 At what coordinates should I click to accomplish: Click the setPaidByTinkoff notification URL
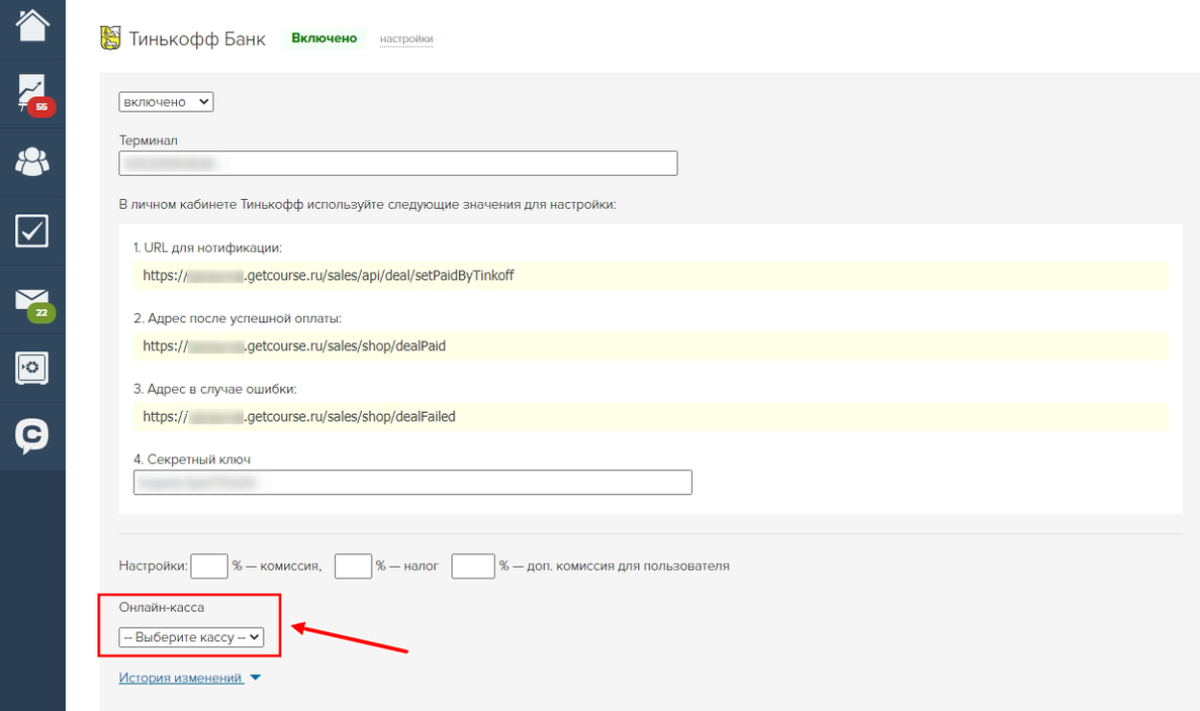[x=329, y=275]
